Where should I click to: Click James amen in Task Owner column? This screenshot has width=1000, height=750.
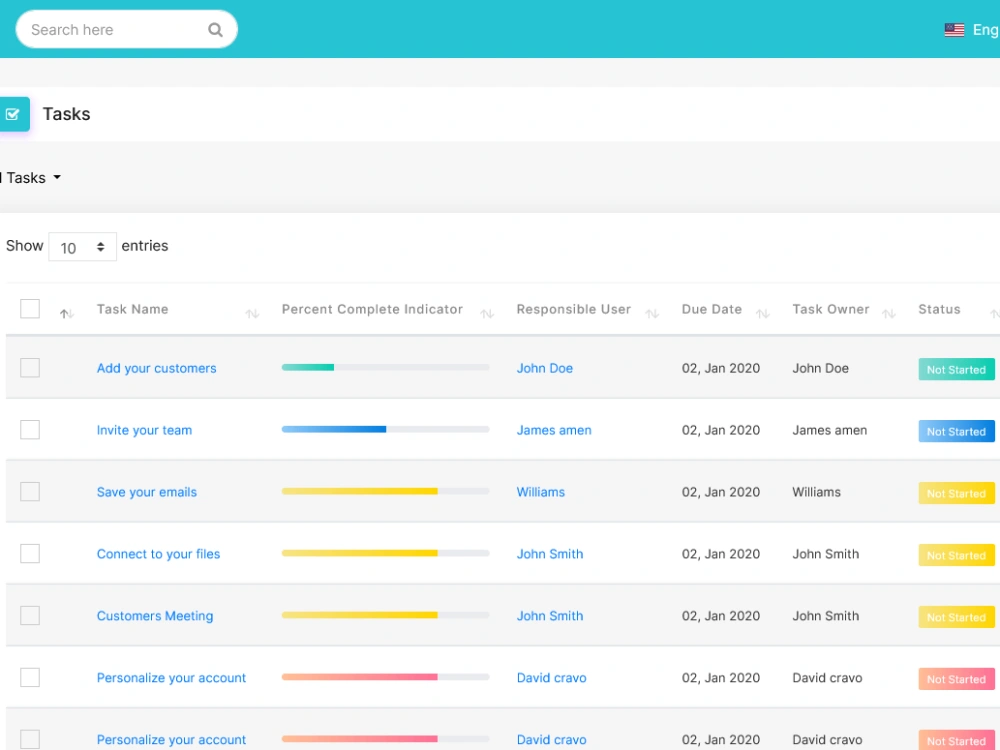(x=830, y=430)
